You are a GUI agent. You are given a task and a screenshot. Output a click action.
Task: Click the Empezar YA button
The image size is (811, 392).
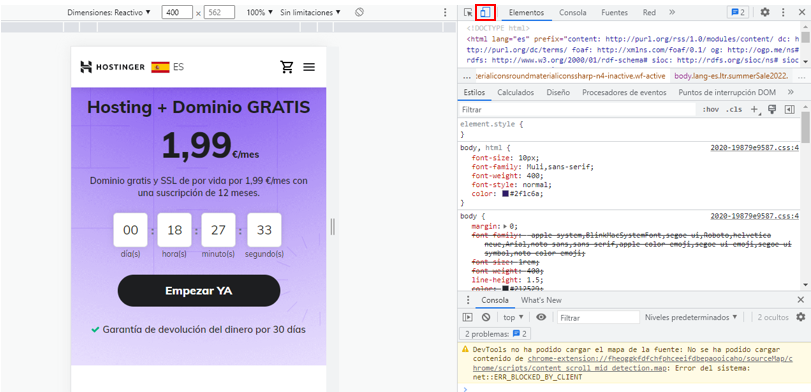[x=199, y=291]
